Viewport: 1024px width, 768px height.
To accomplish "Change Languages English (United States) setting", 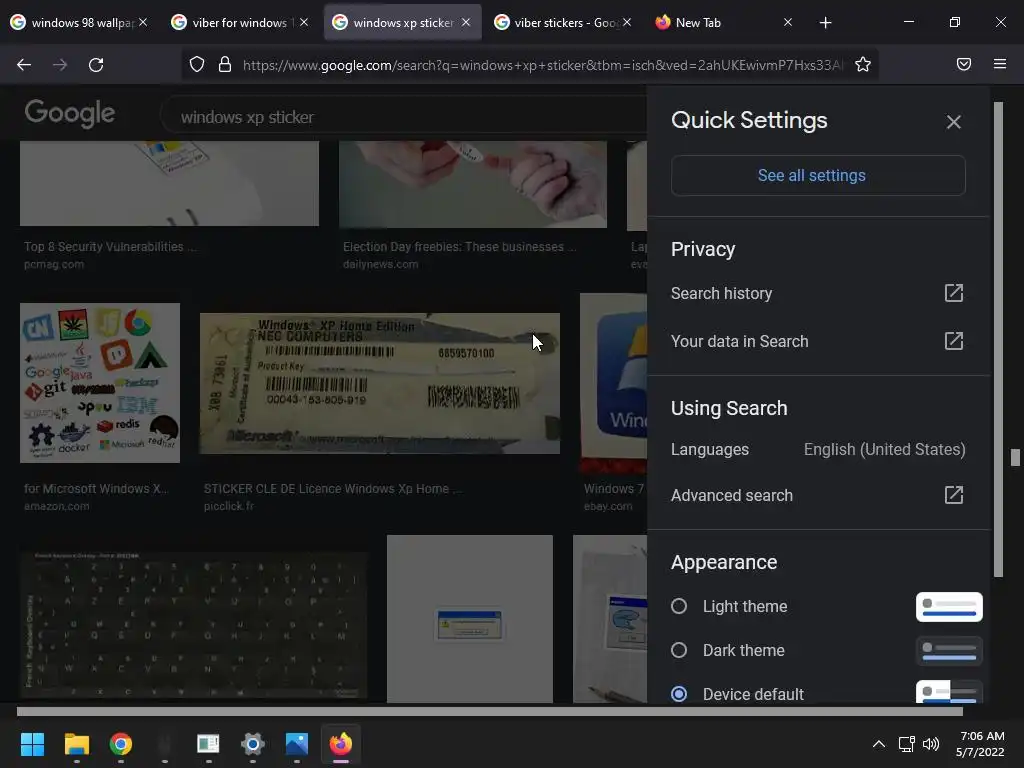I will [818, 449].
